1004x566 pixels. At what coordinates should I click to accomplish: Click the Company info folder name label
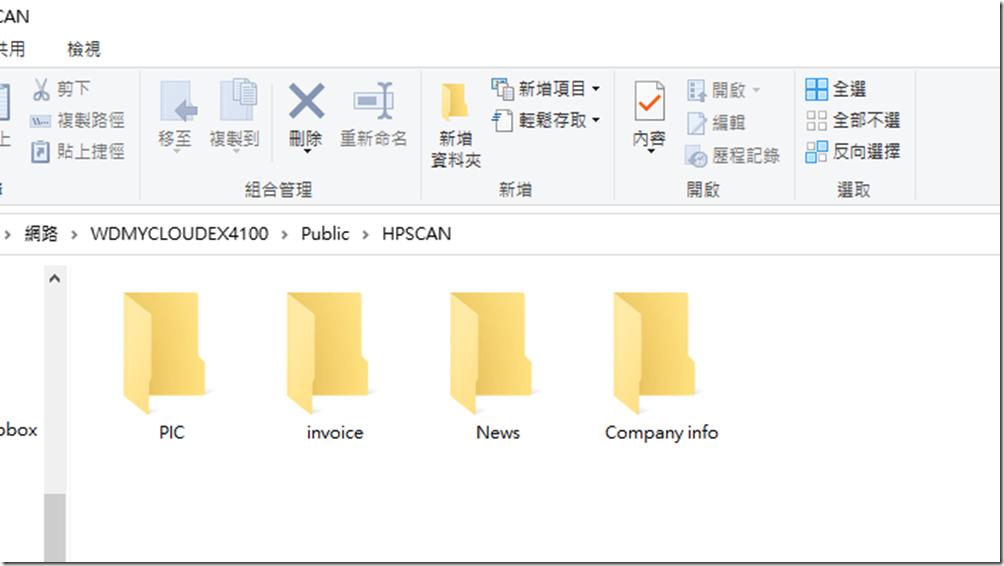[x=661, y=433]
